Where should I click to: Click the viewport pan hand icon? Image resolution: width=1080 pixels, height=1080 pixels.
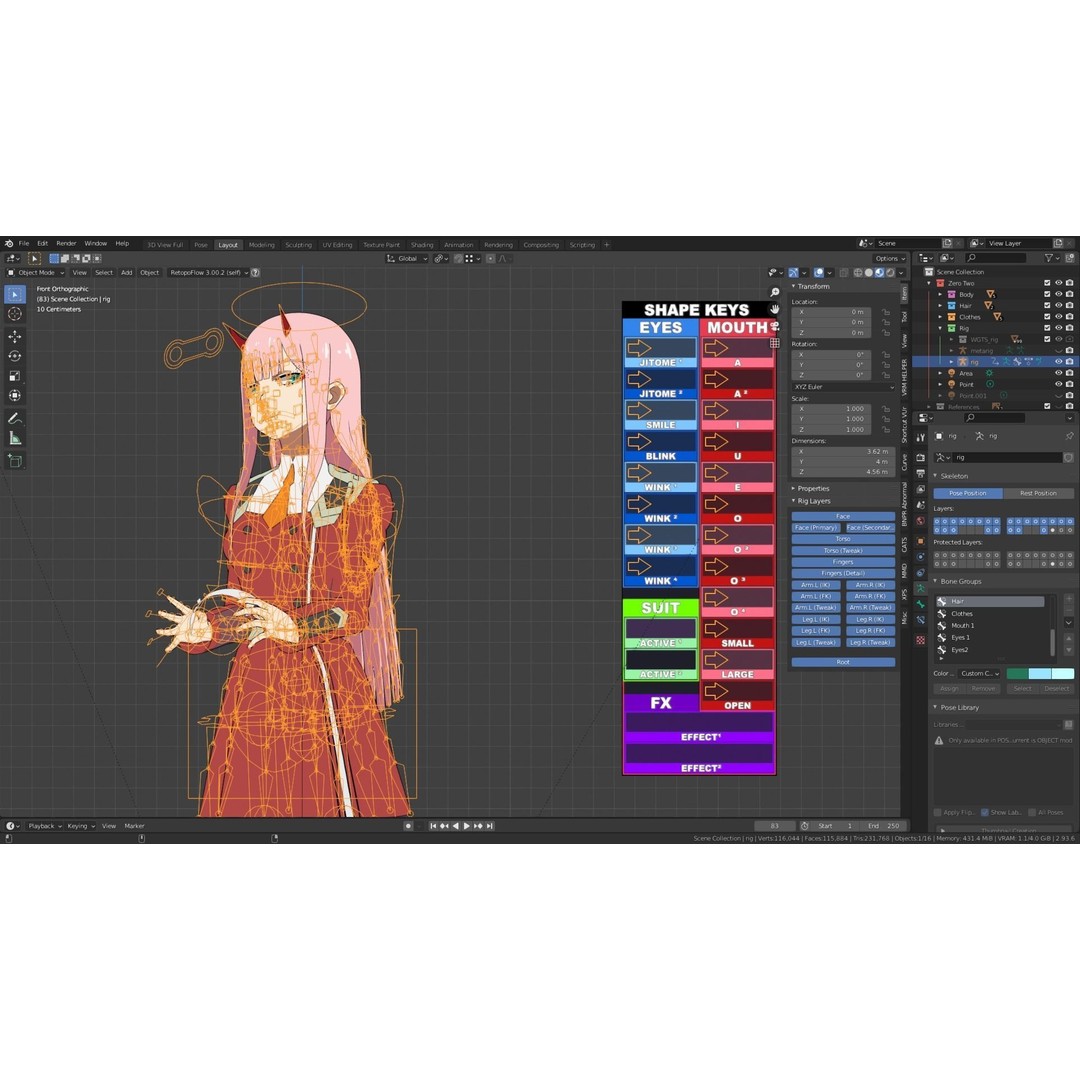coord(774,309)
